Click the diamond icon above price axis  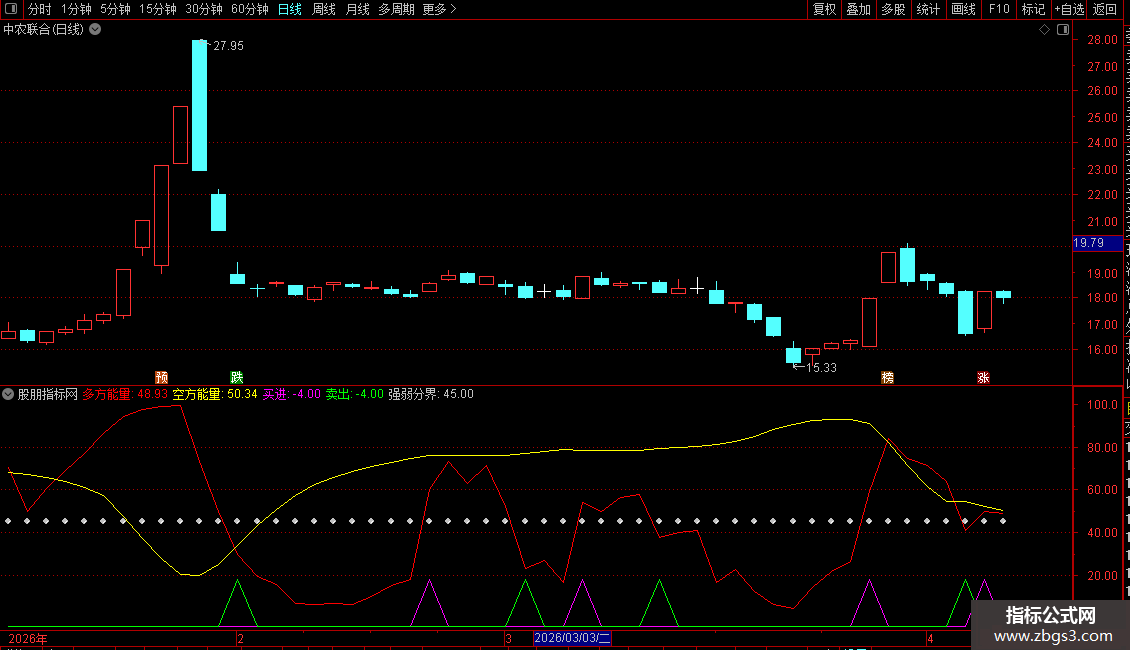click(1044, 30)
